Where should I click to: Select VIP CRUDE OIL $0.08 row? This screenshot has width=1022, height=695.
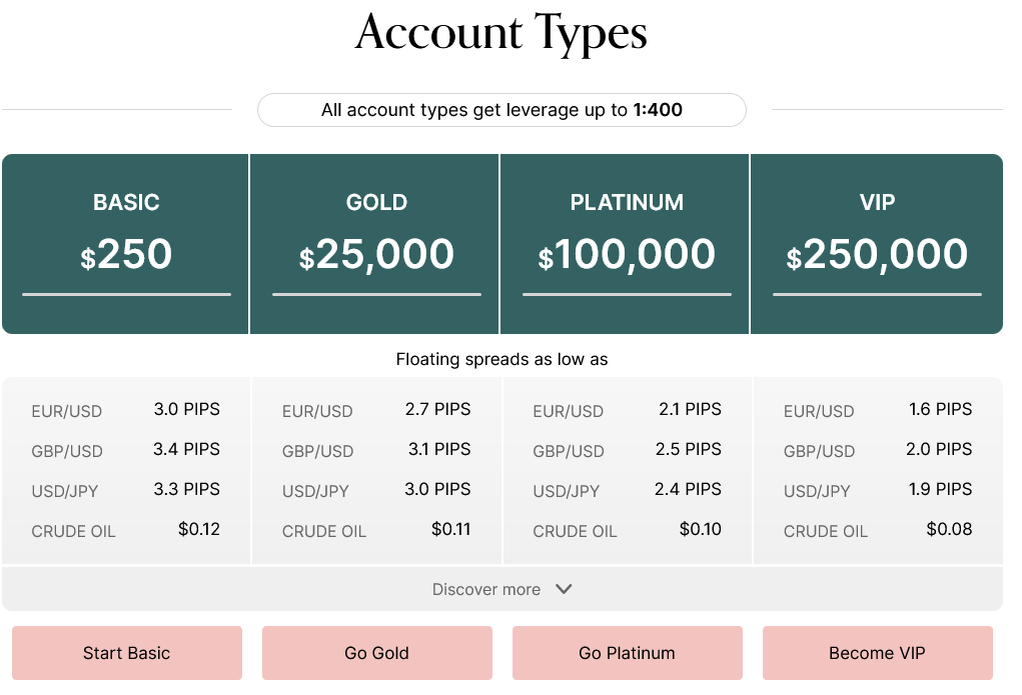(877, 530)
